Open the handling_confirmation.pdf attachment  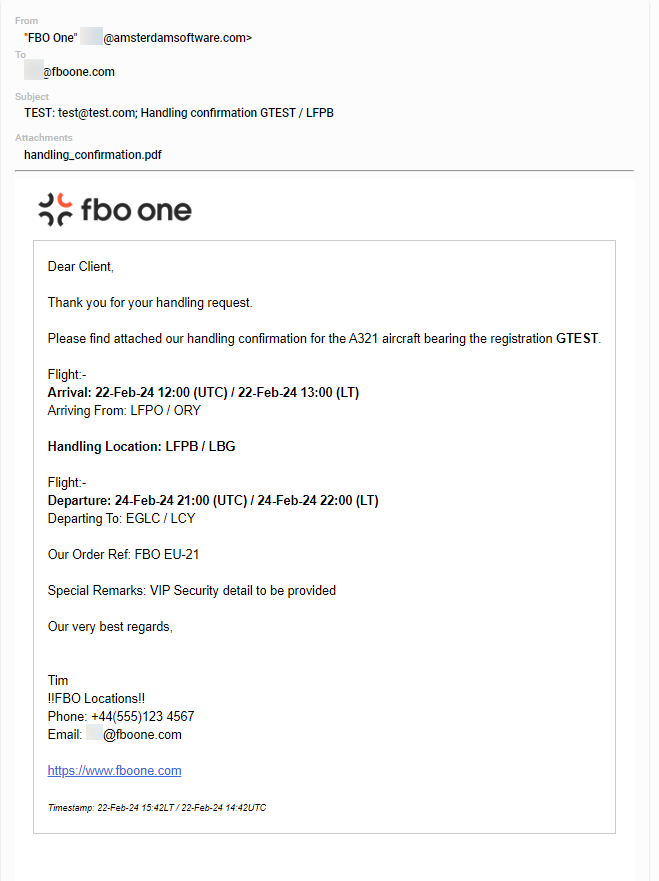pyautogui.click(x=93, y=155)
